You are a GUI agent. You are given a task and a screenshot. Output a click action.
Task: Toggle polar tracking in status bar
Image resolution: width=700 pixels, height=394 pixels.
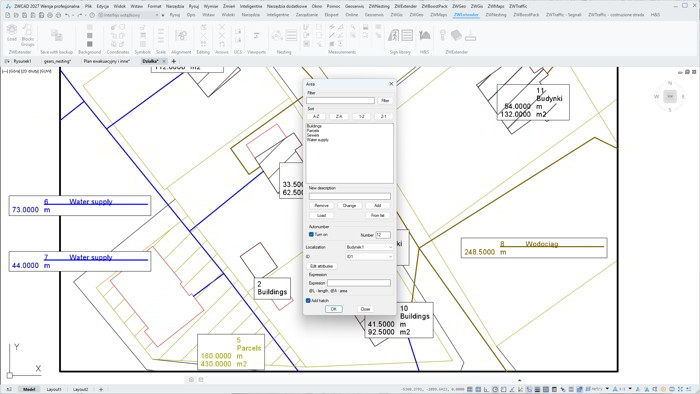coord(495,389)
